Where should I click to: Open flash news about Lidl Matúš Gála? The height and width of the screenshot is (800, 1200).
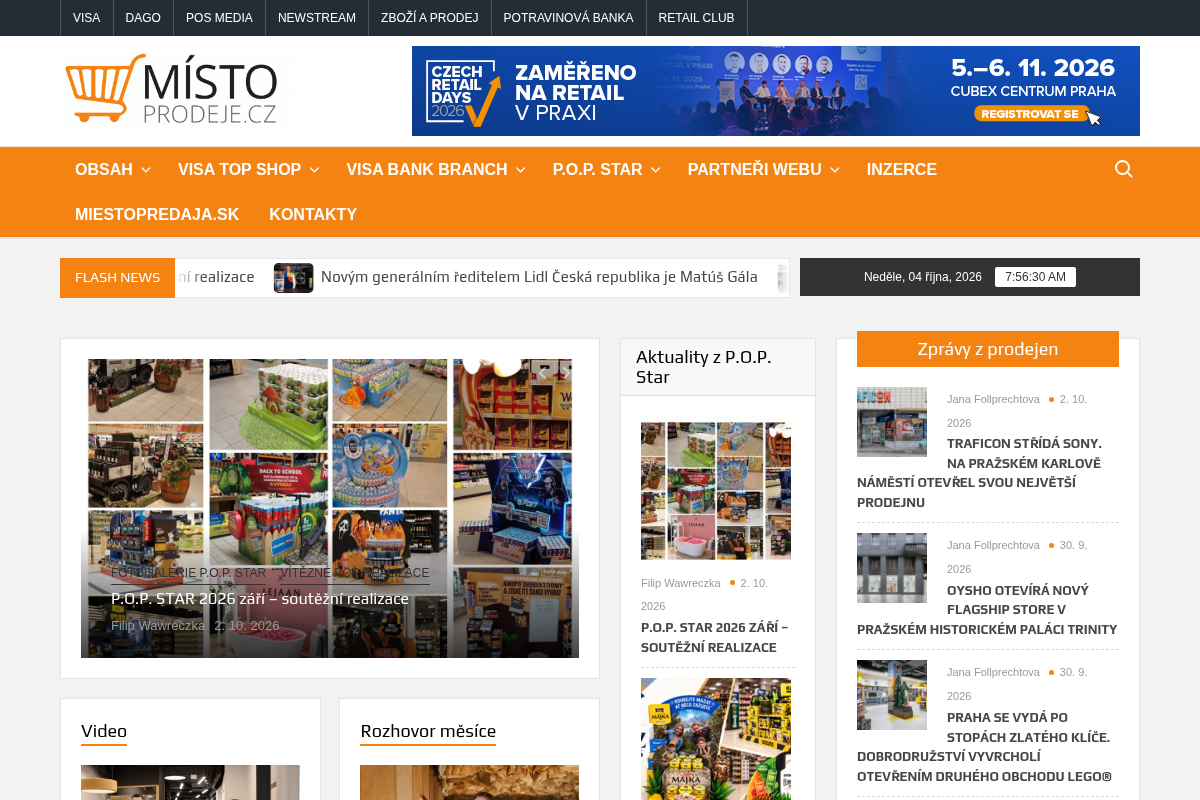pyautogui.click(x=539, y=277)
